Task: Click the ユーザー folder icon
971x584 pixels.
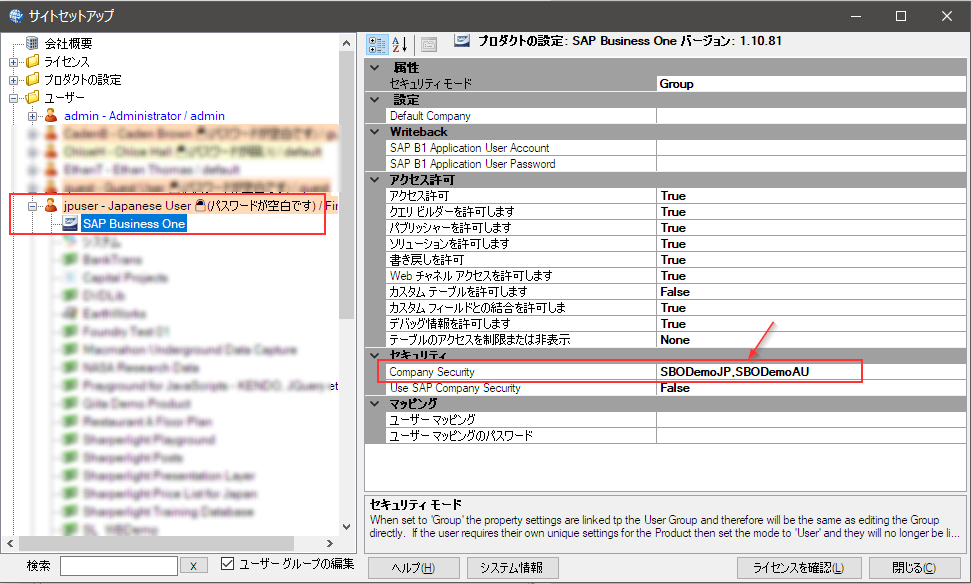Action: click(32, 97)
